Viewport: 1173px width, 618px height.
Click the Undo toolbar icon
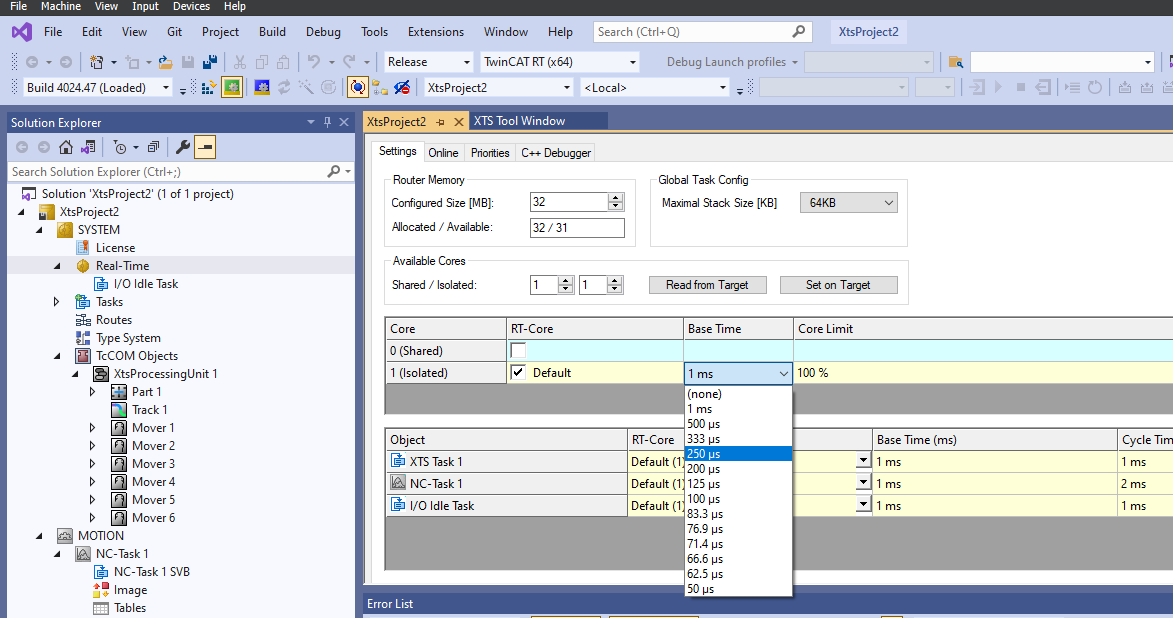(x=313, y=62)
